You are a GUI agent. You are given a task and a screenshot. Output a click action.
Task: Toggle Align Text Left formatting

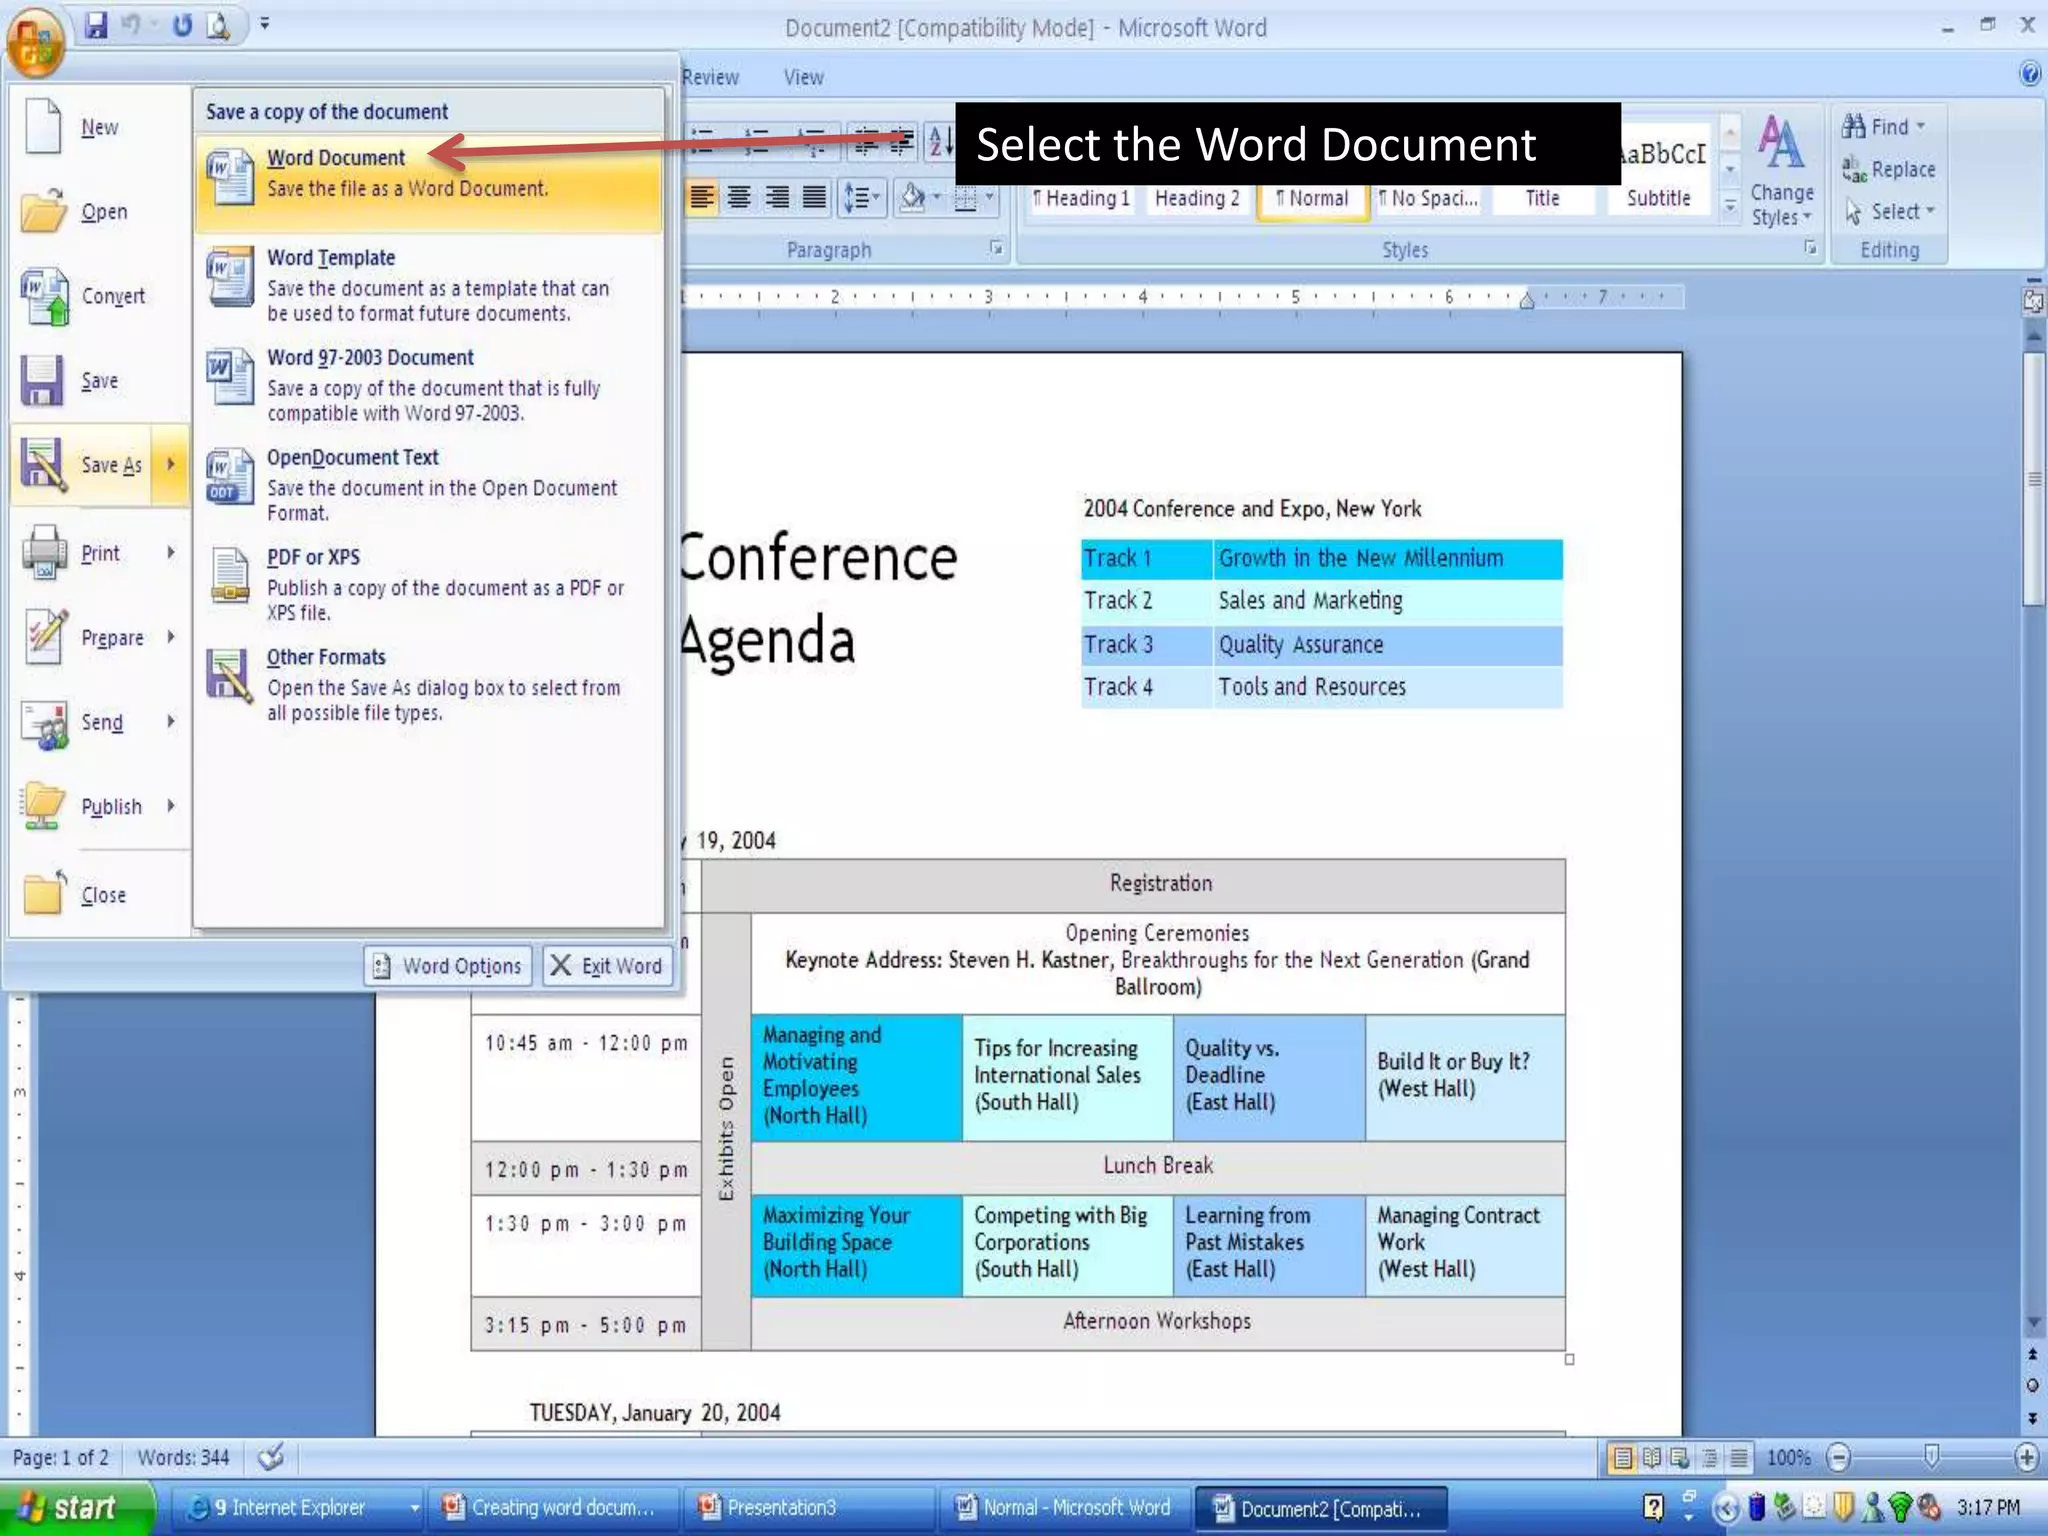702,198
